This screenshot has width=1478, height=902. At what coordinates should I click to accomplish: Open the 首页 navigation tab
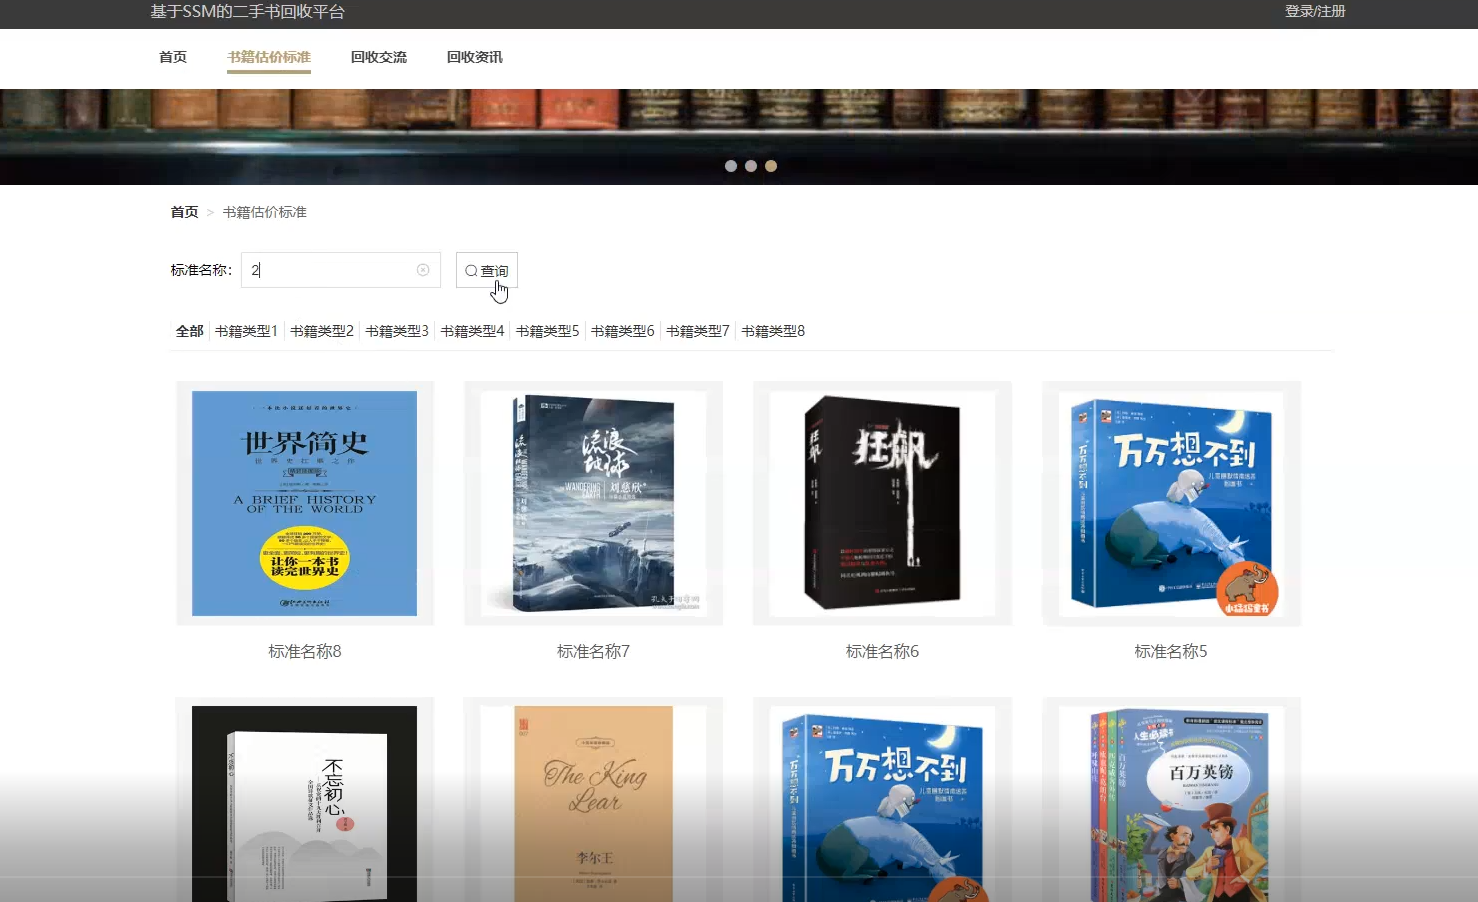point(173,57)
